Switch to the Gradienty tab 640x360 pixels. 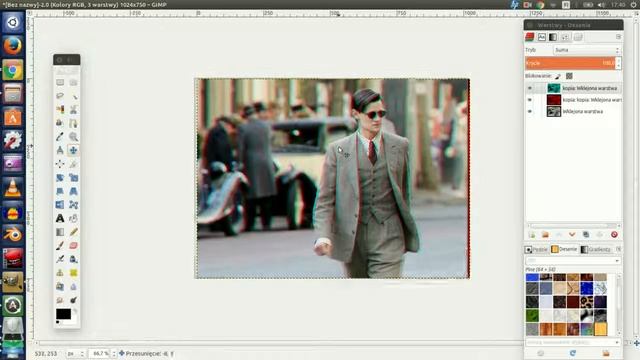tap(596, 249)
